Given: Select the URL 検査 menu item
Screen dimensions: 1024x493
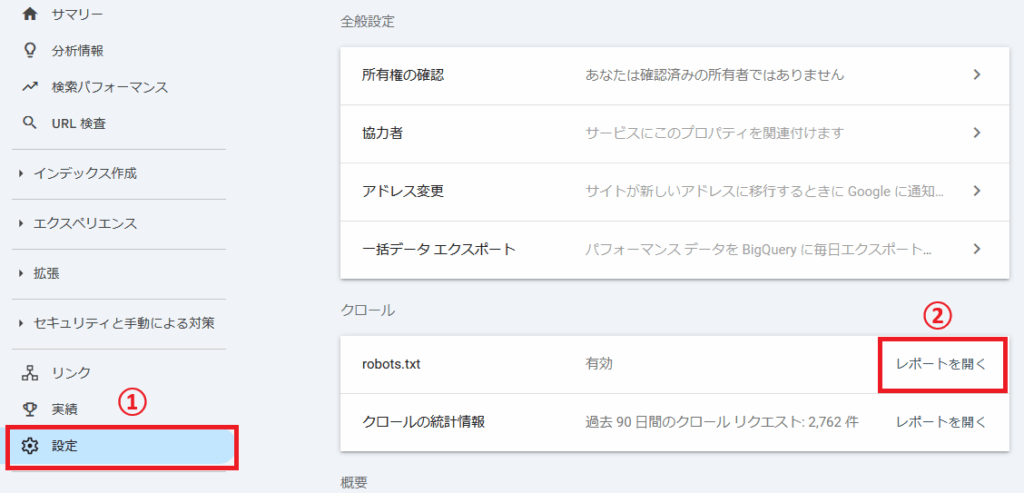Looking at the screenshot, I should [x=79, y=124].
